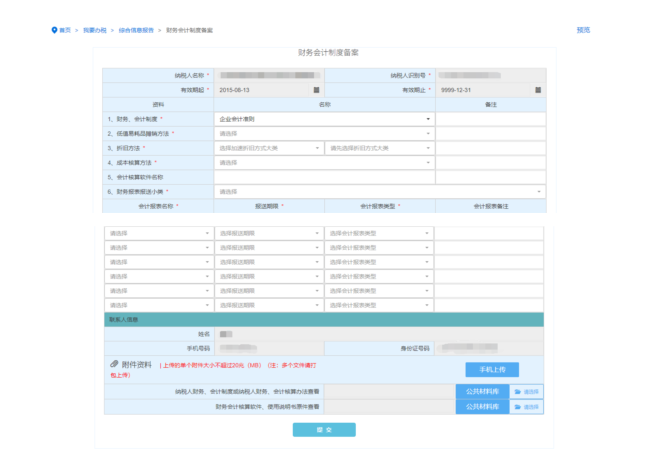The image size is (649, 451).
Task: Navigate to 我要办税 breadcrumb link
Action: coord(94,30)
